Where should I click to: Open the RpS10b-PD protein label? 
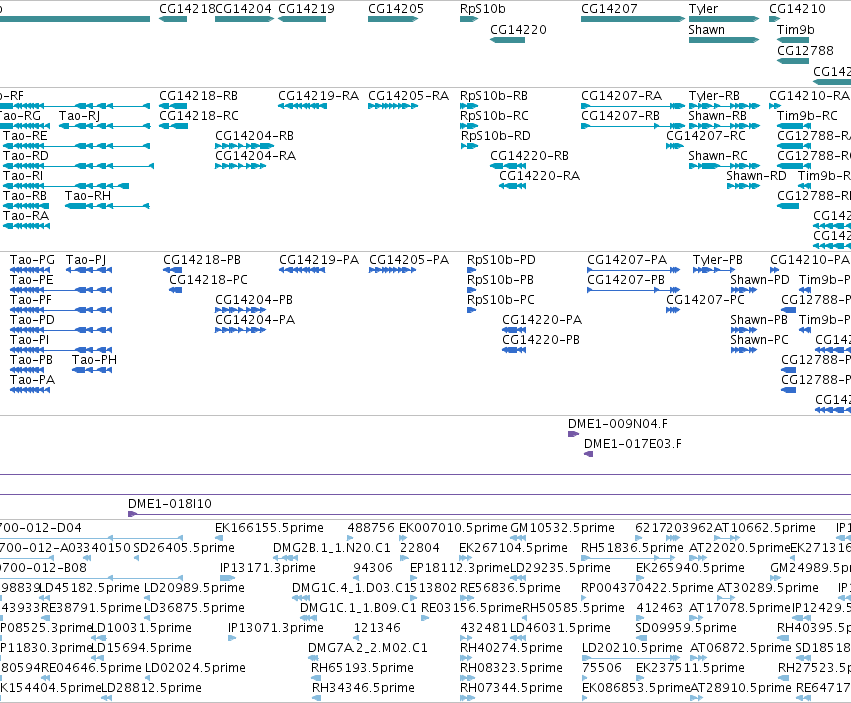(x=501, y=260)
